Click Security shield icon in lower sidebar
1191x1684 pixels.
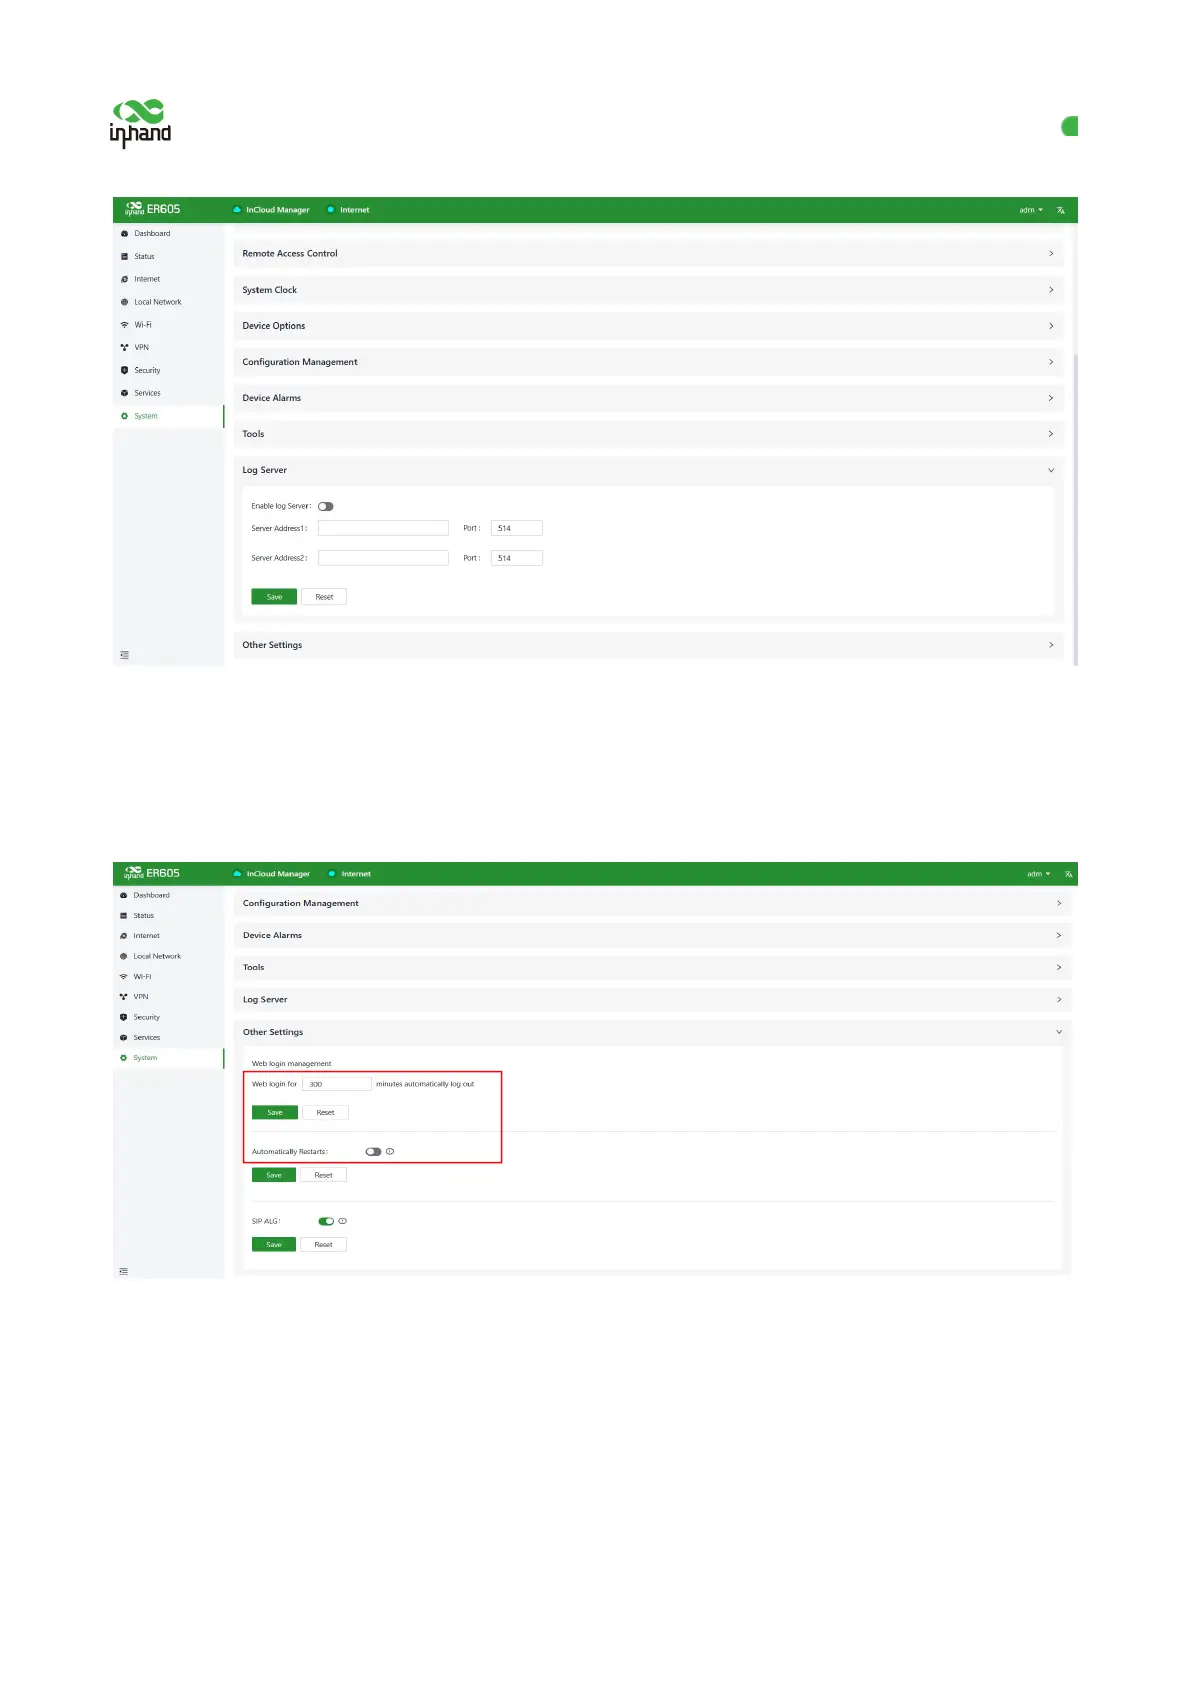[x=123, y=1017]
